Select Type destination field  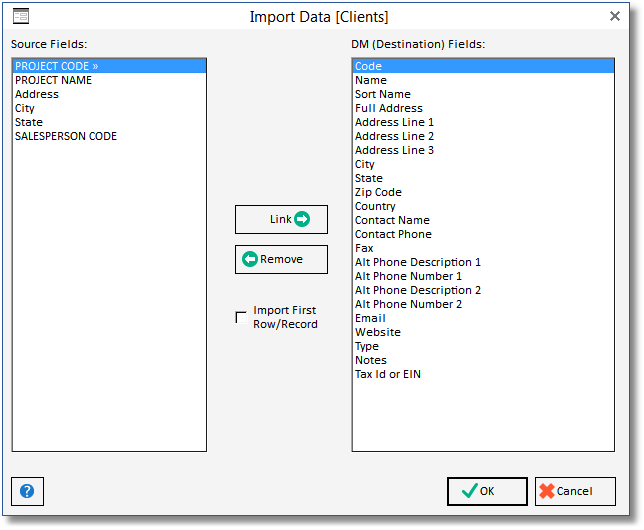(483, 346)
